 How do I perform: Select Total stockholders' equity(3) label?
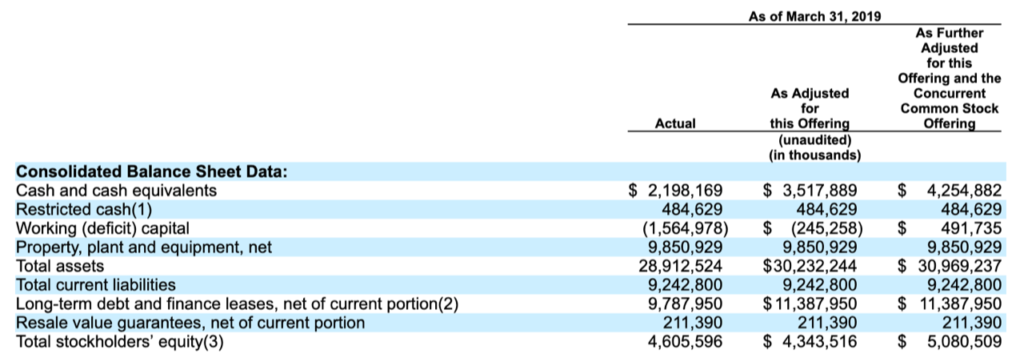[120, 342]
